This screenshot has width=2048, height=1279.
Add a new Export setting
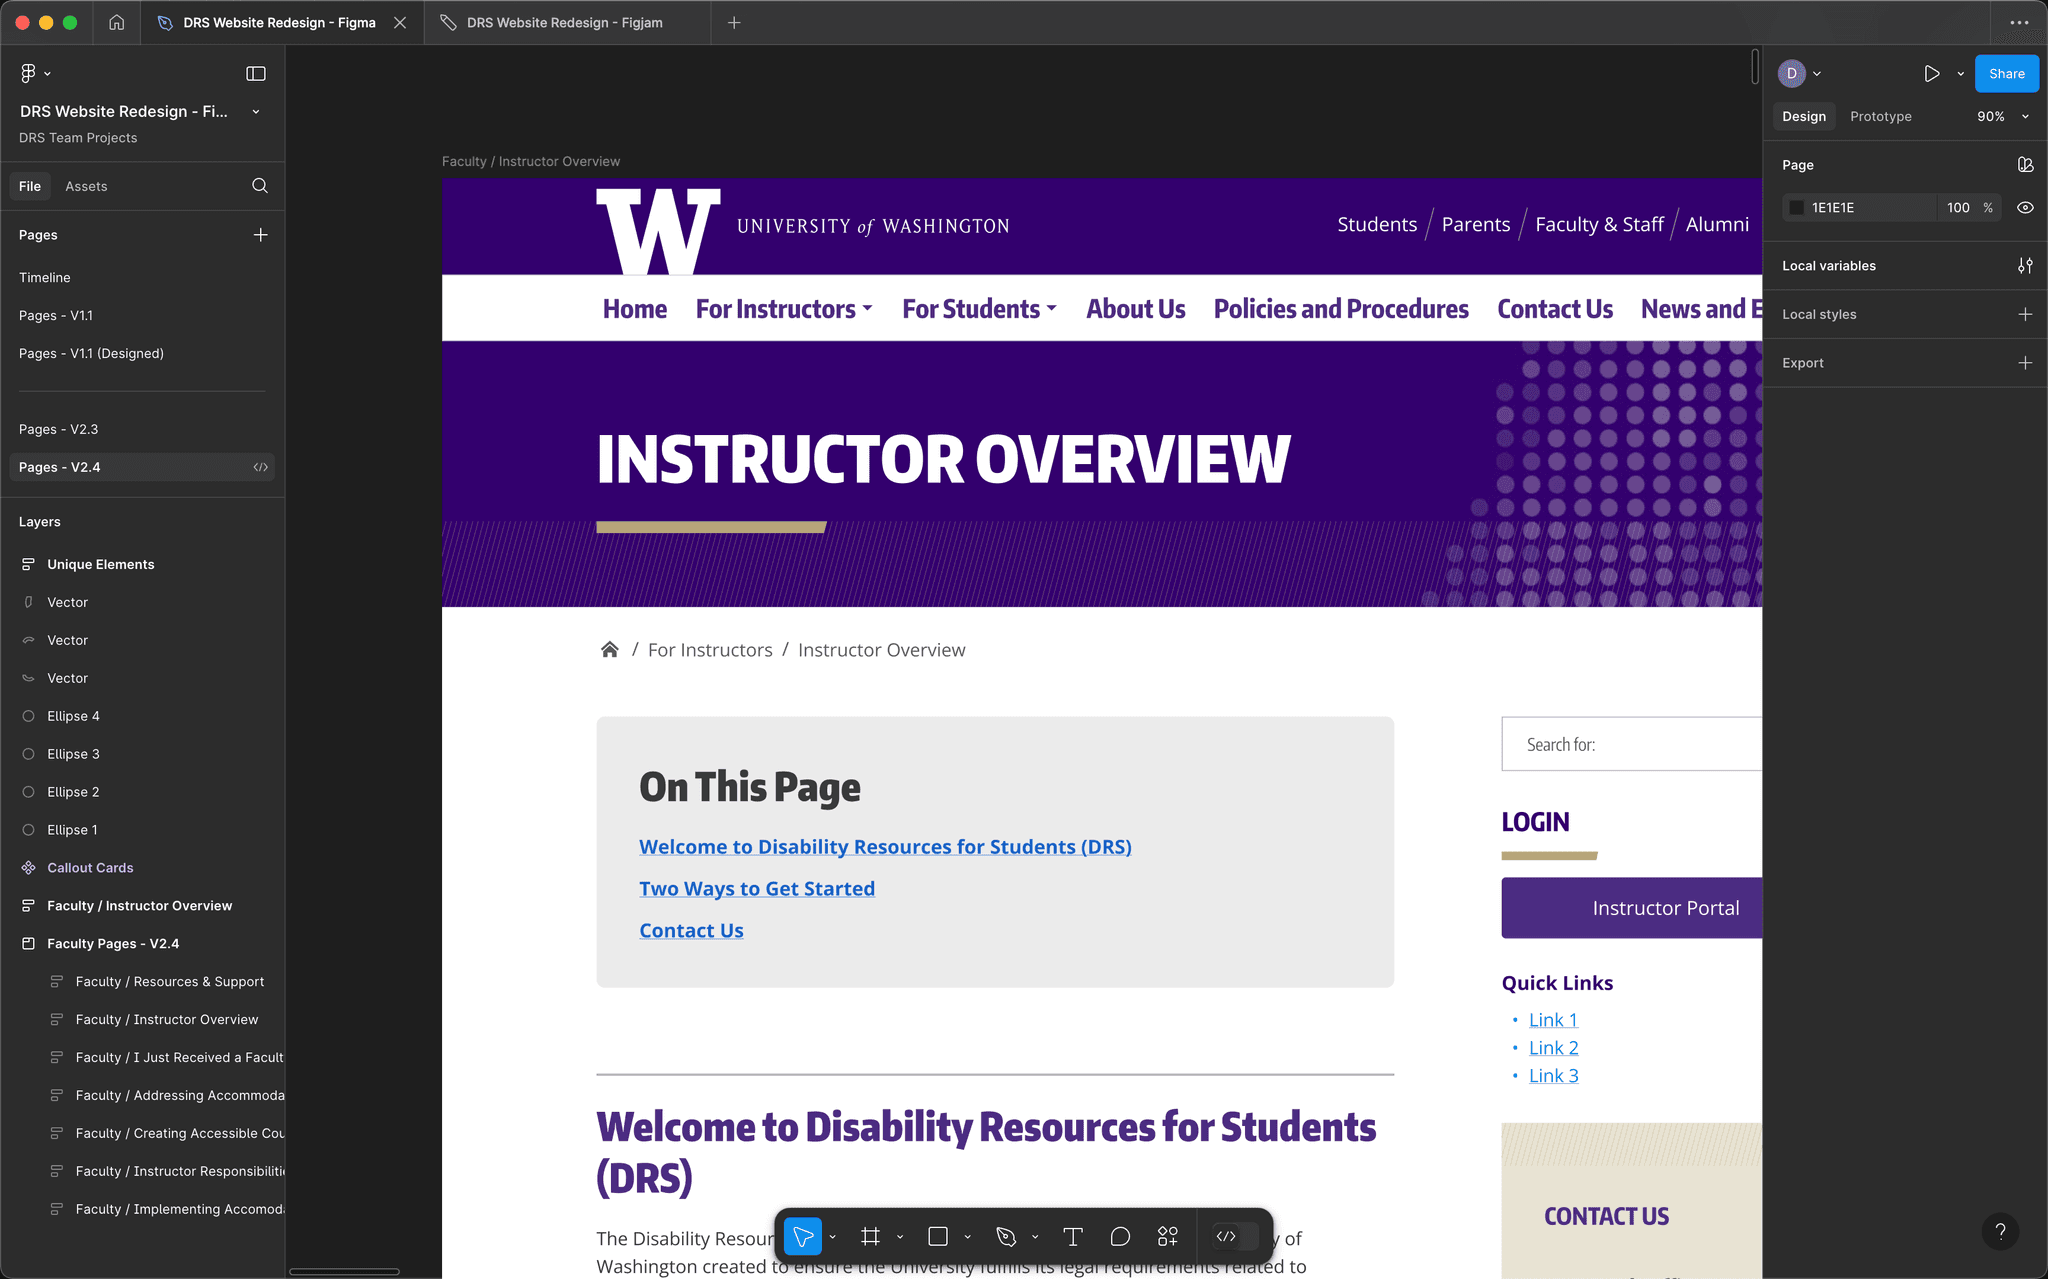coord(2026,362)
